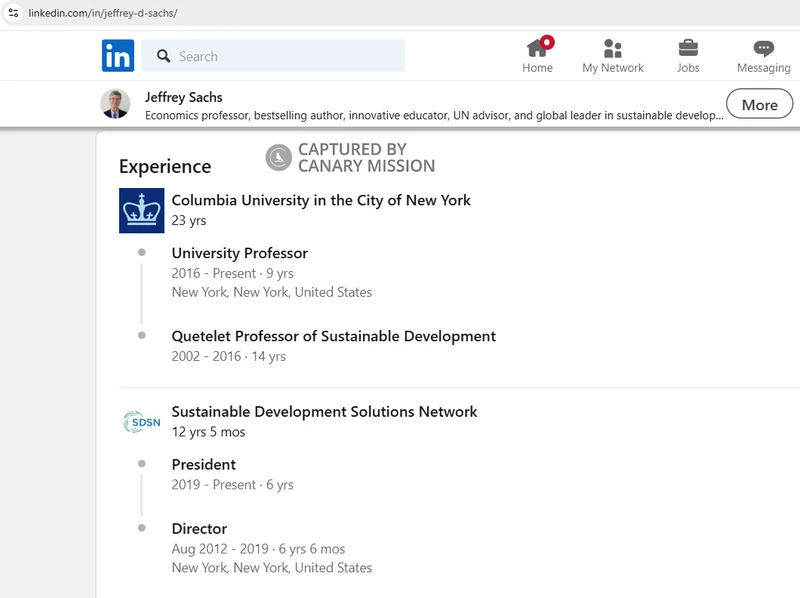Open Columbia University crown logo
Viewport: 800px width, 598px height.
pos(142,211)
